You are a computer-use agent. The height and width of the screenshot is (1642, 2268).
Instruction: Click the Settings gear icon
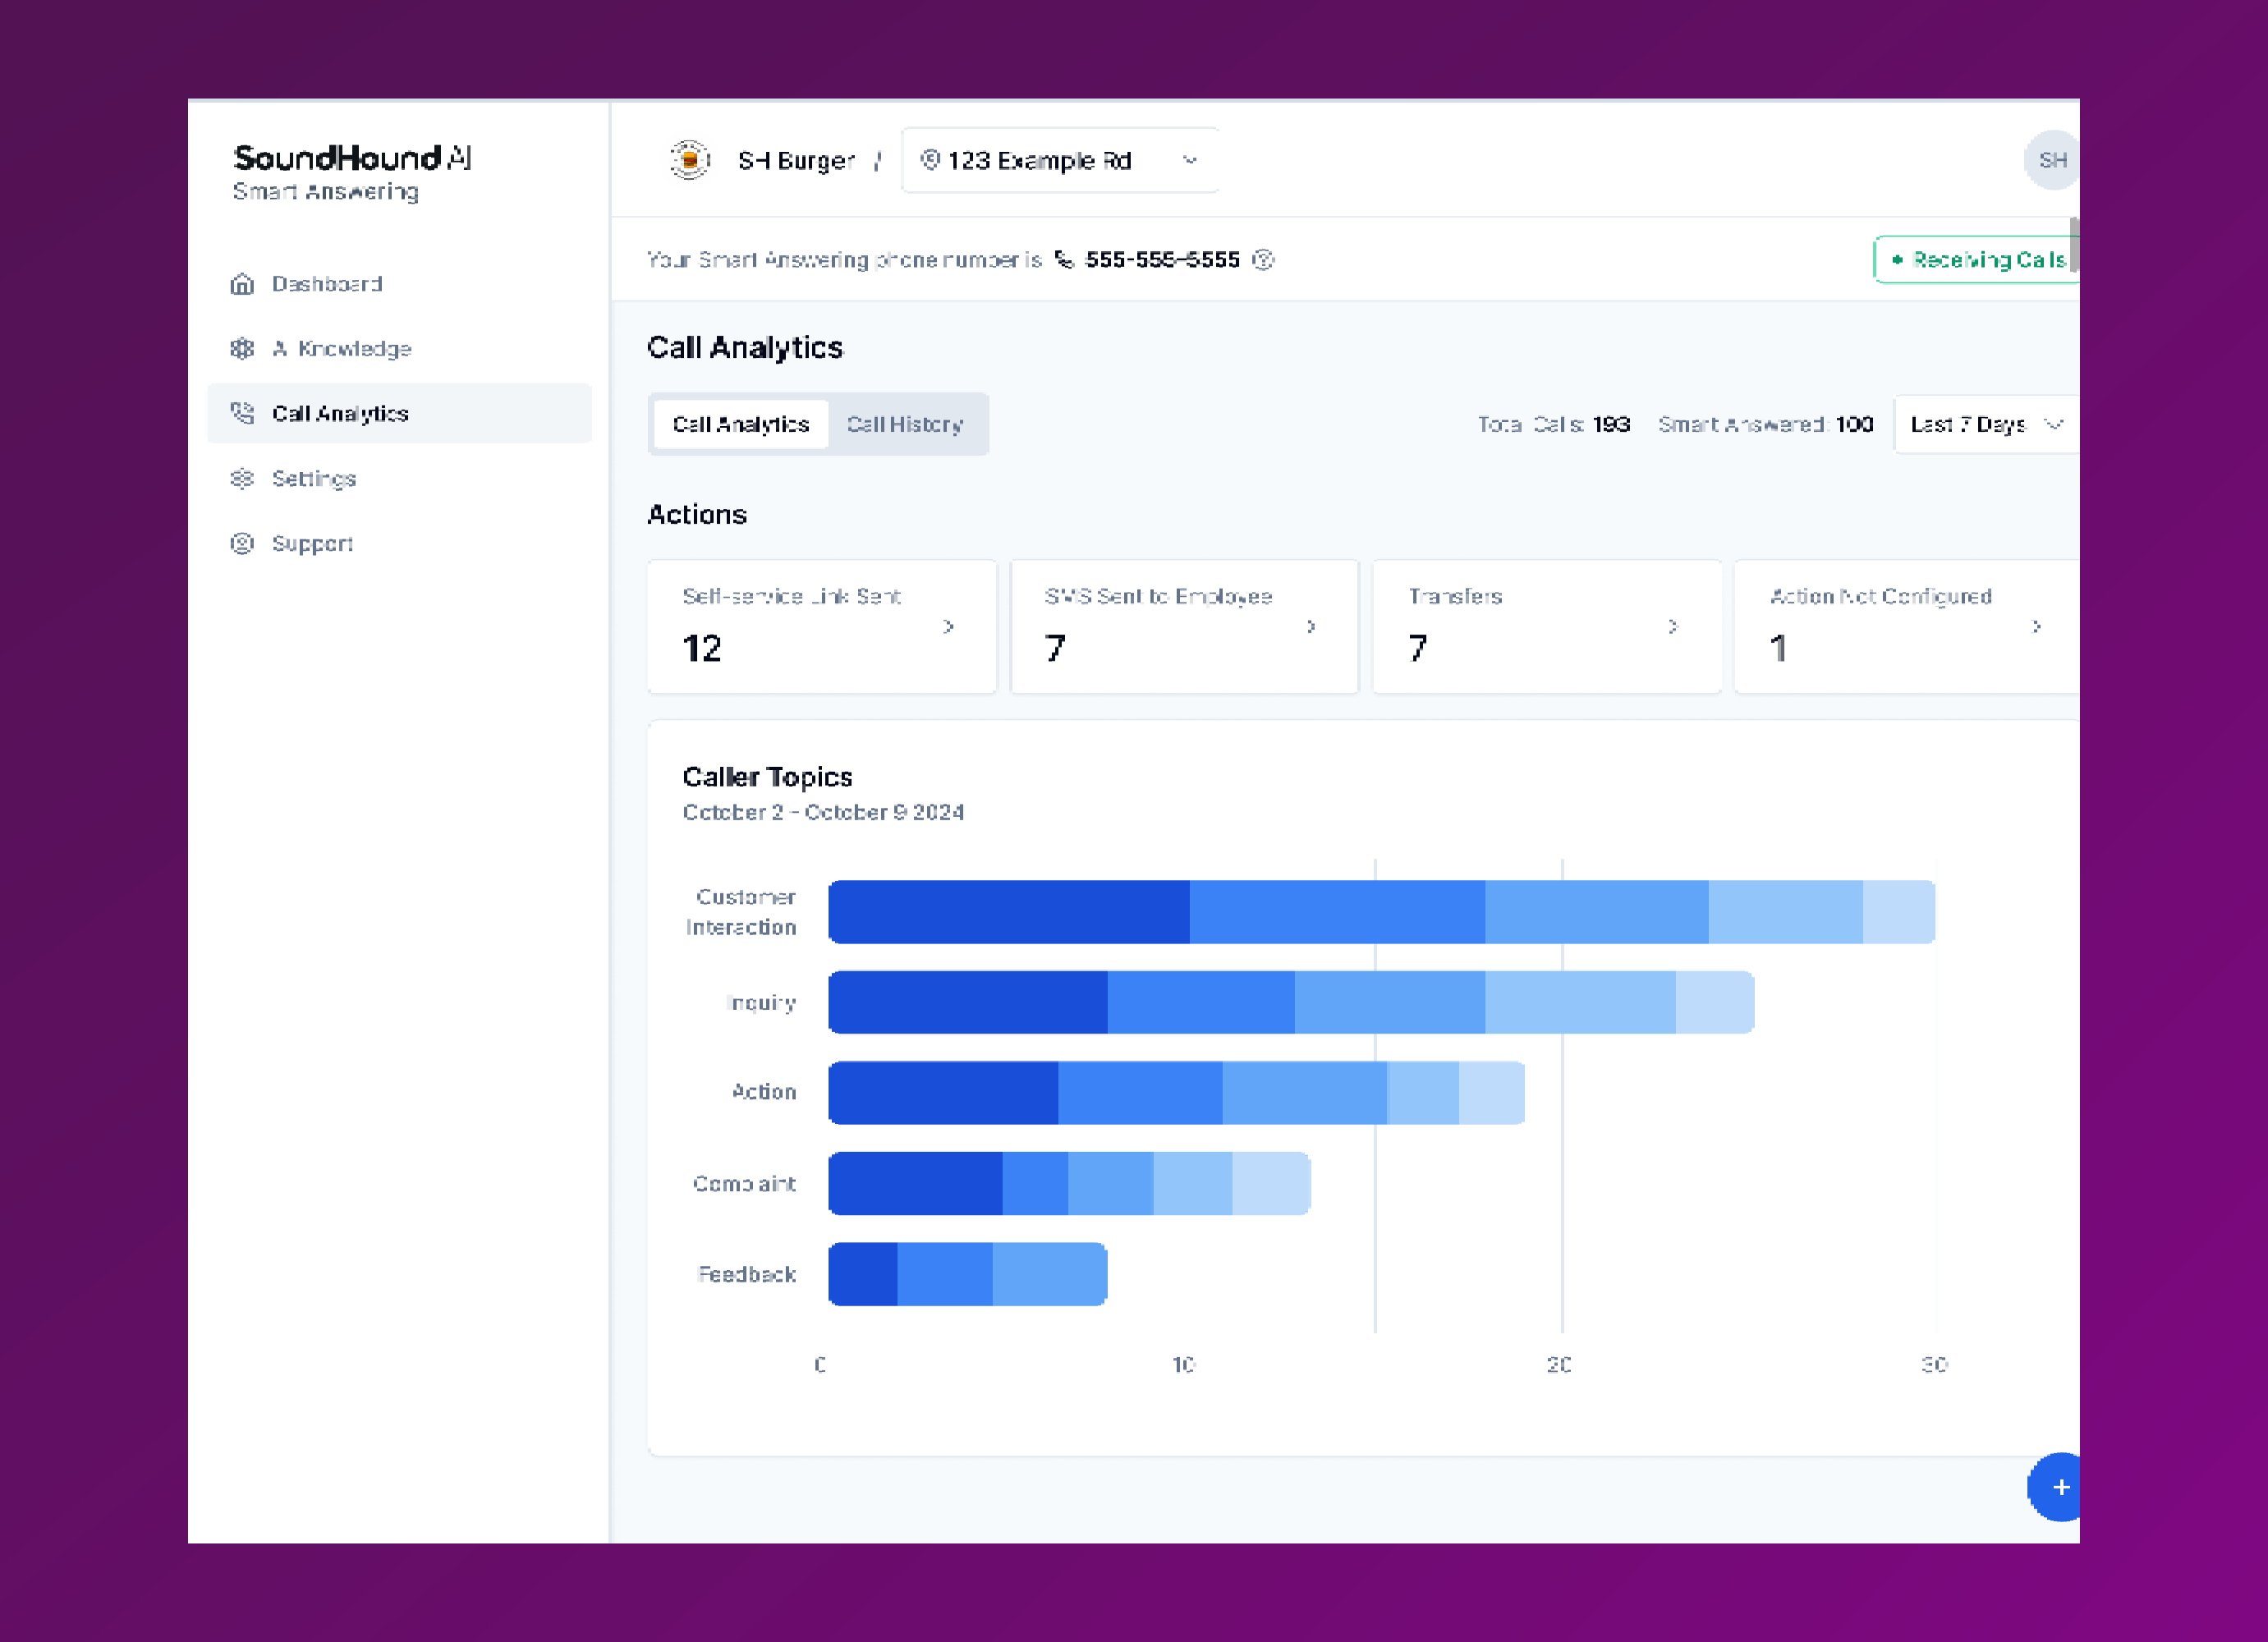pos(242,479)
